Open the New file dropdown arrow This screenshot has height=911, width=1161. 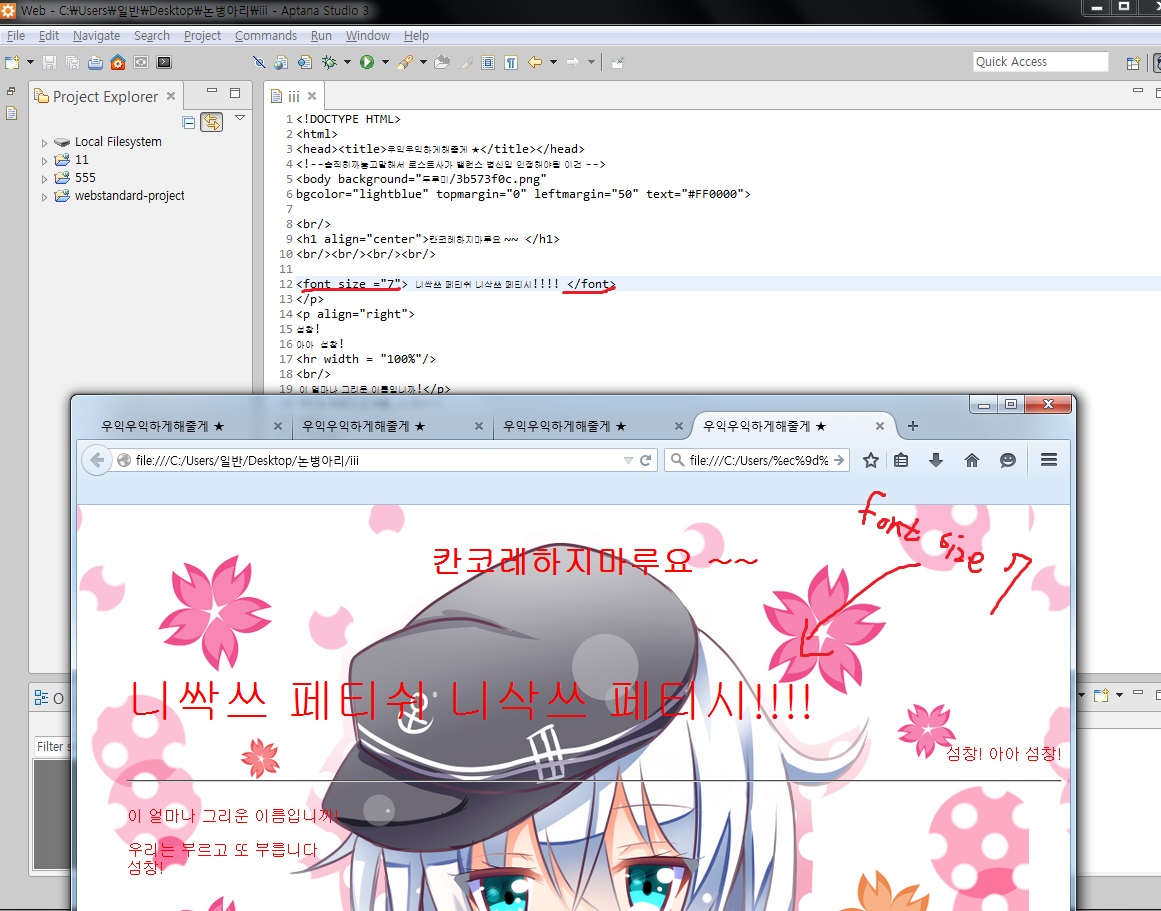pyautogui.click(x=30, y=62)
